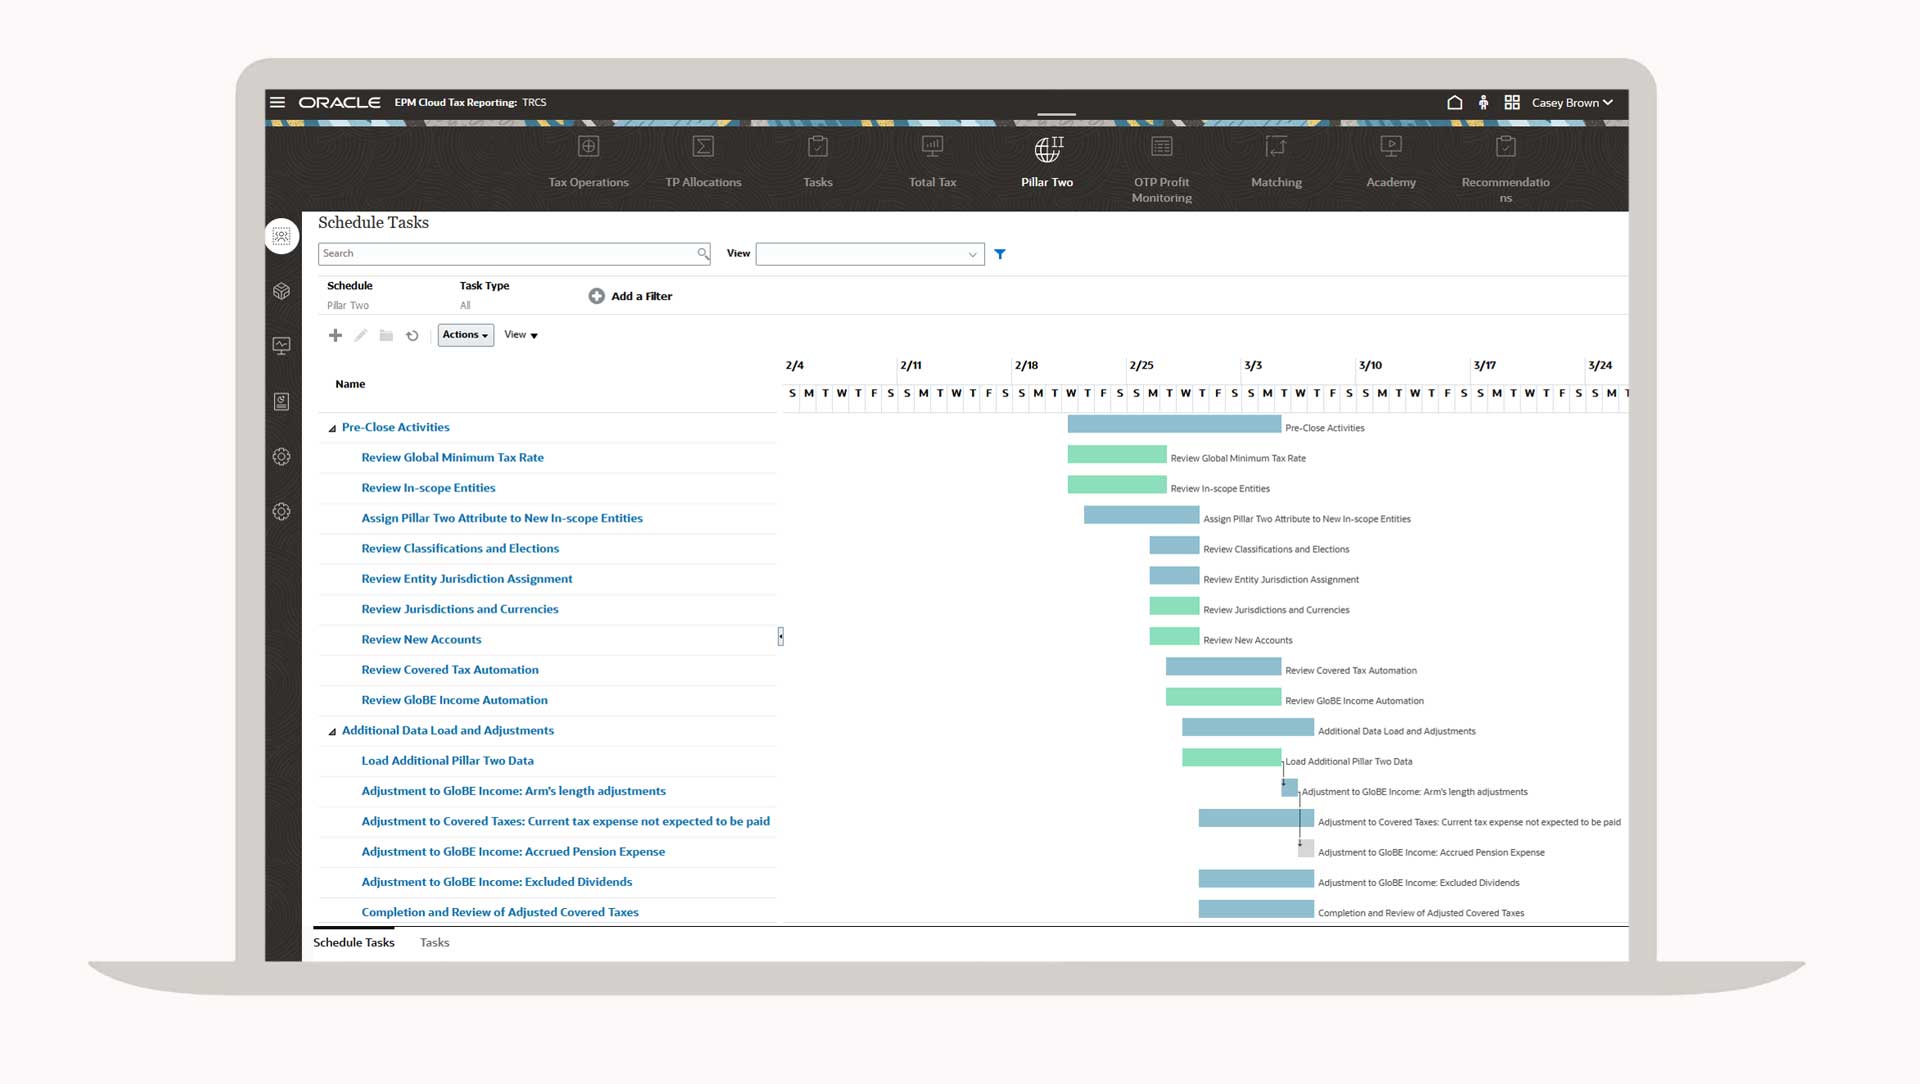Click the blue filter funnel icon
Viewport: 1920px width, 1084px height.
(x=1000, y=254)
